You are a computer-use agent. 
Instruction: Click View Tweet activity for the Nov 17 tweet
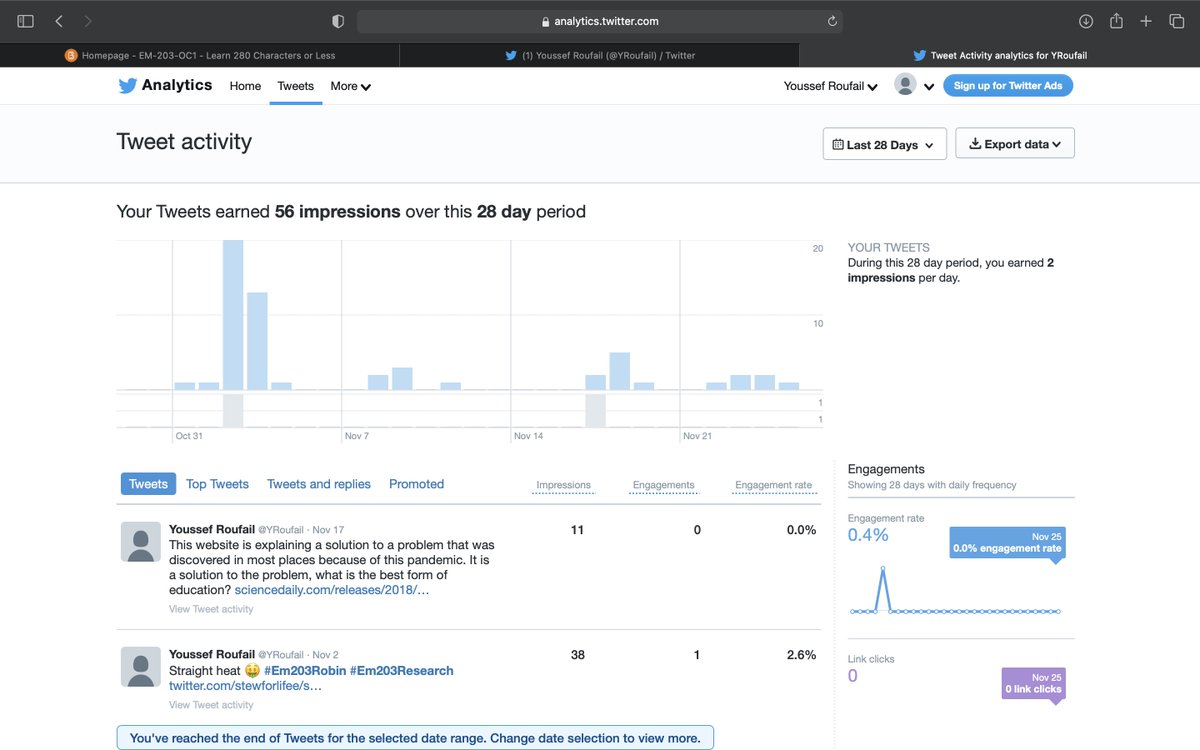click(x=211, y=609)
